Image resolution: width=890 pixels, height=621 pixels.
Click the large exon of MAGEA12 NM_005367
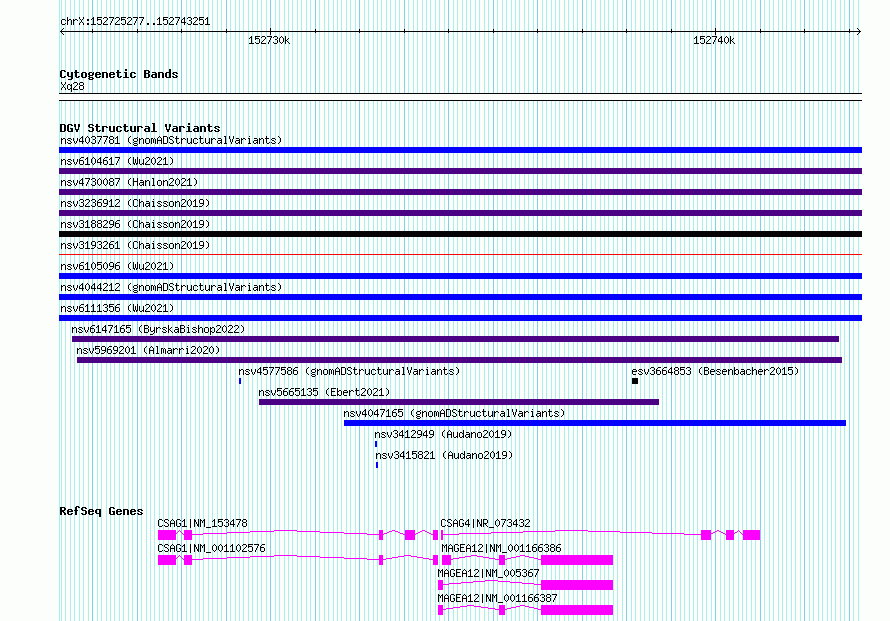tap(577, 585)
